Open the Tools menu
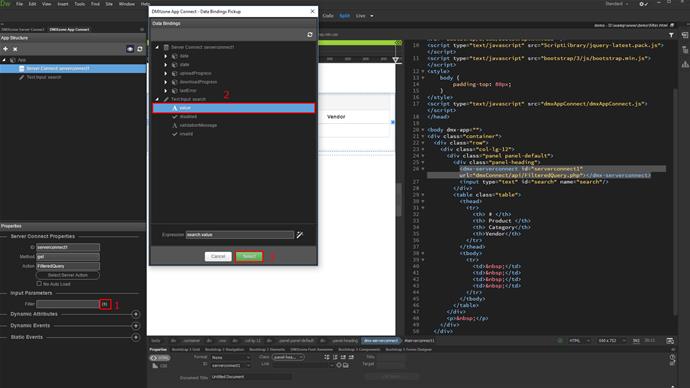 coord(80,4)
